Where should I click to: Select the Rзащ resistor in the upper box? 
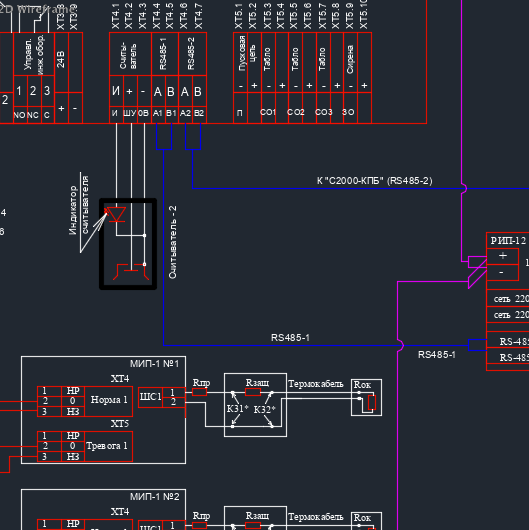(x=253, y=392)
